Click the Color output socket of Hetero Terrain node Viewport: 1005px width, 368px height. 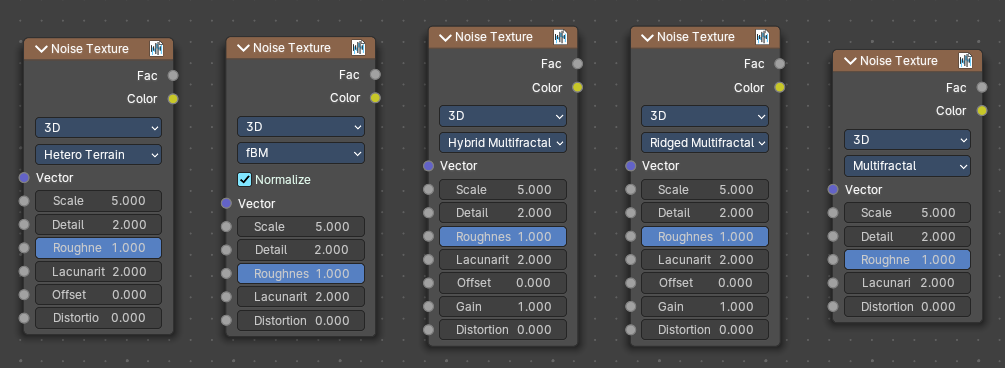(x=173, y=99)
